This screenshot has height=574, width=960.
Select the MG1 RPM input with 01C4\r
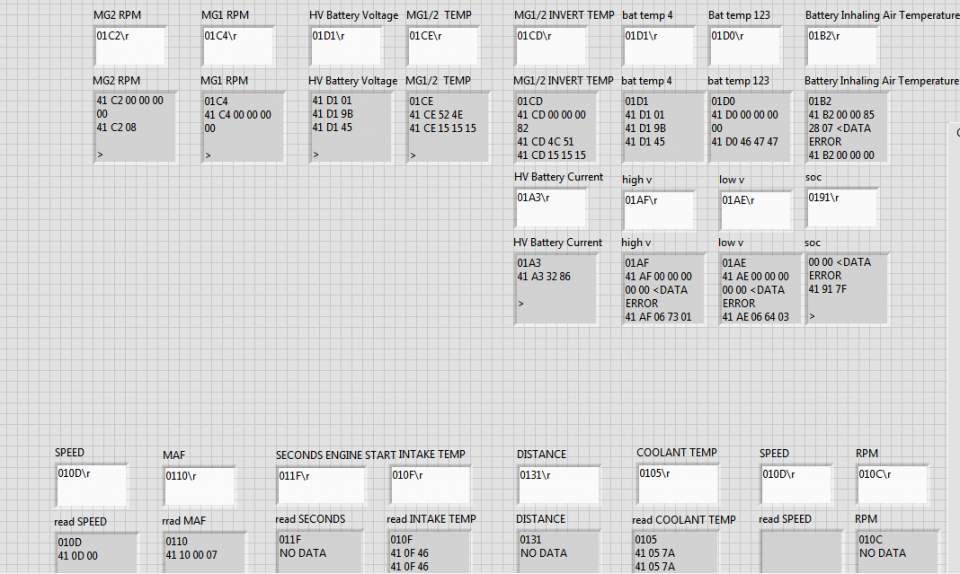pos(238,46)
